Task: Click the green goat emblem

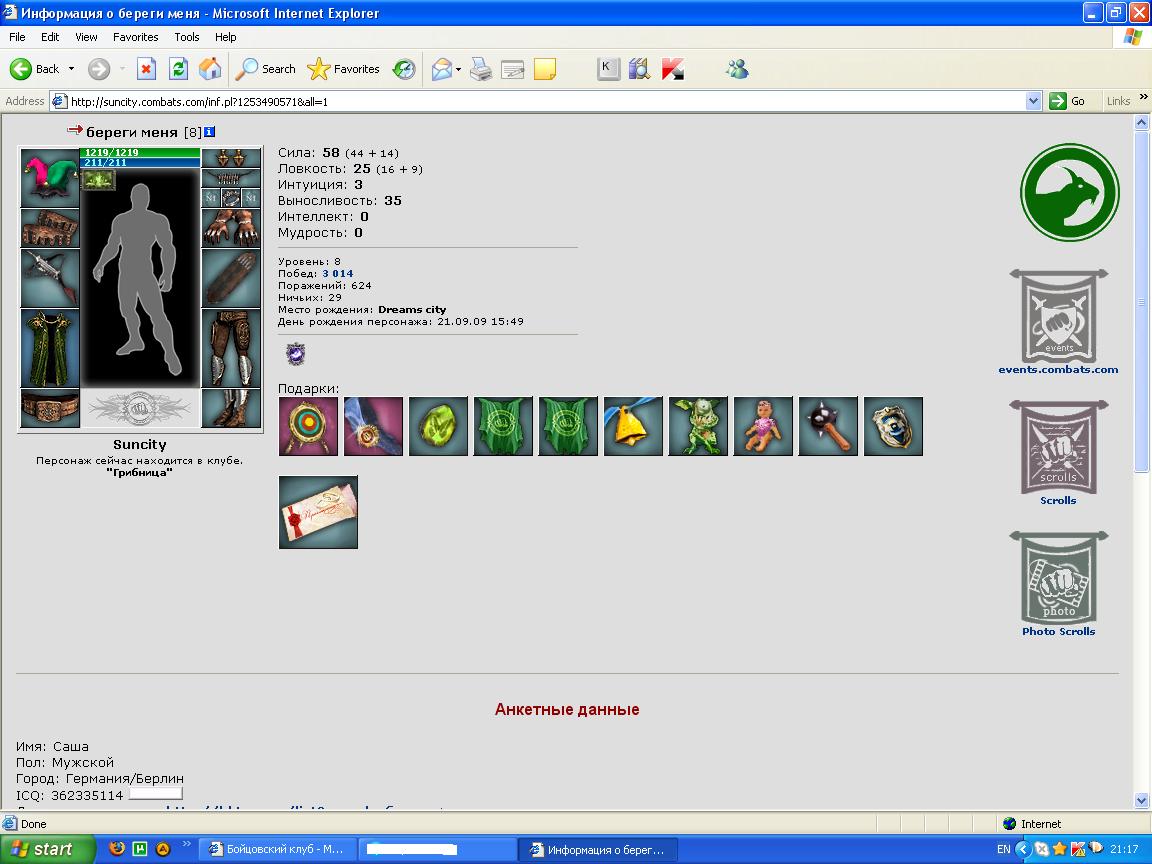Action: click(x=1070, y=192)
